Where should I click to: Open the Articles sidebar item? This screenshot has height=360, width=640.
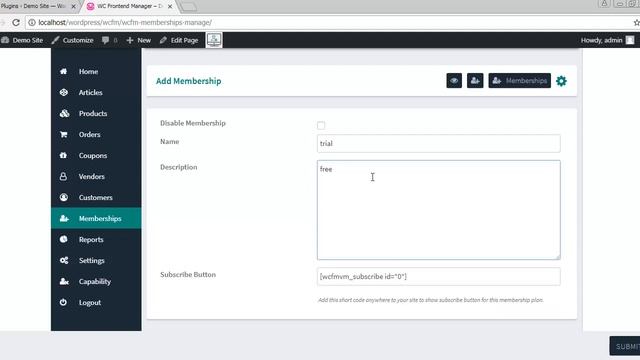(x=96, y=93)
